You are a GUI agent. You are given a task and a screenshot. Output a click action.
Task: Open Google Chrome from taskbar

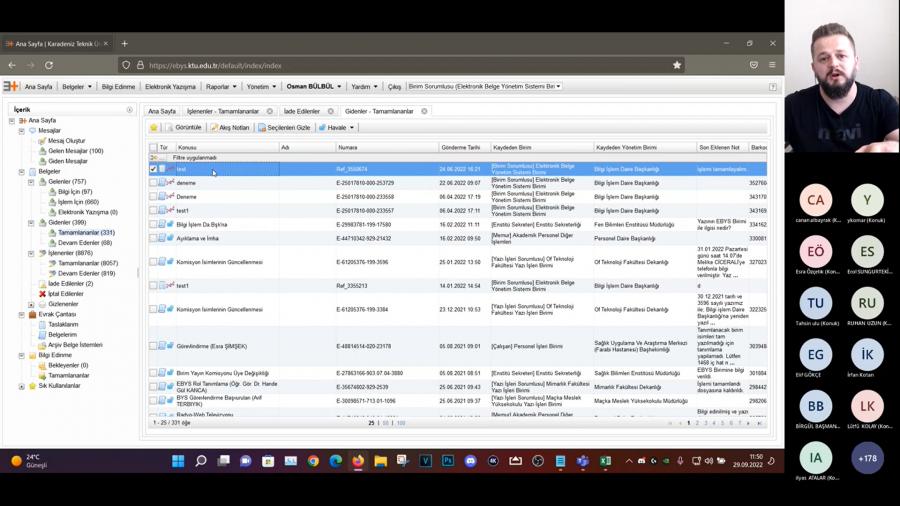(x=313, y=461)
